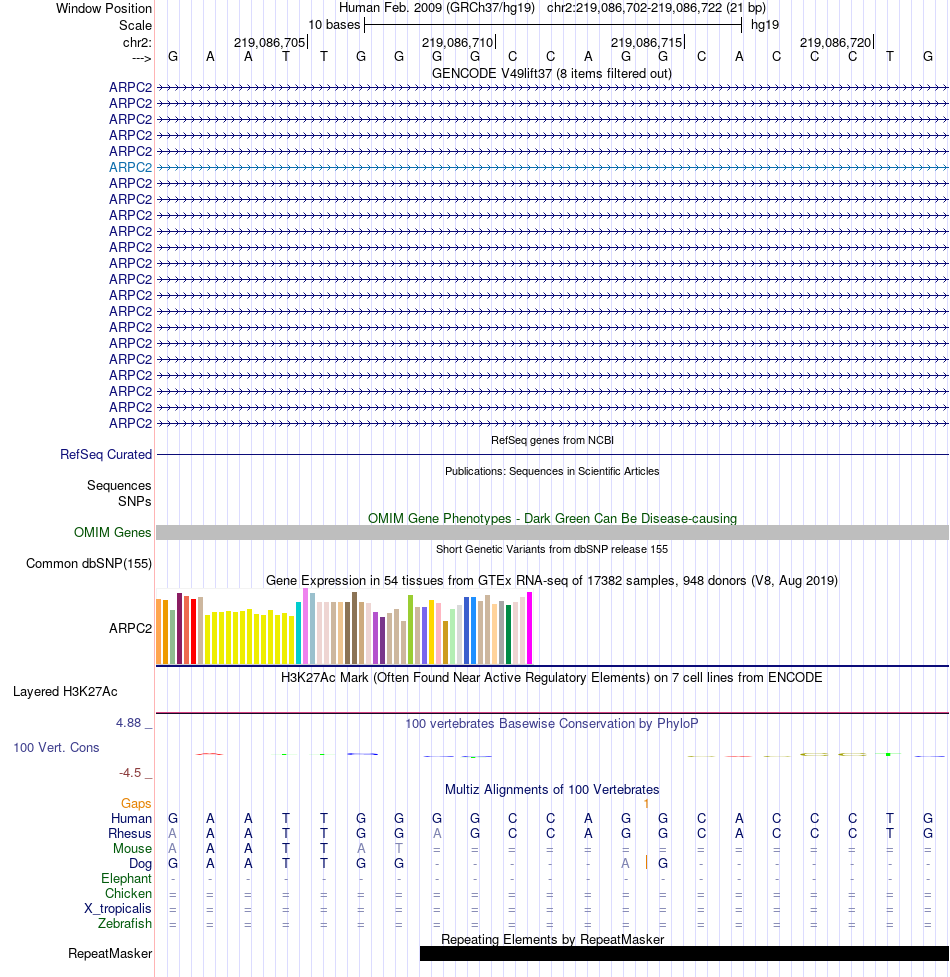The width and height of the screenshot is (950, 977).
Task: Select the X_tropicalis alignment row label
Action: coord(118,908)
